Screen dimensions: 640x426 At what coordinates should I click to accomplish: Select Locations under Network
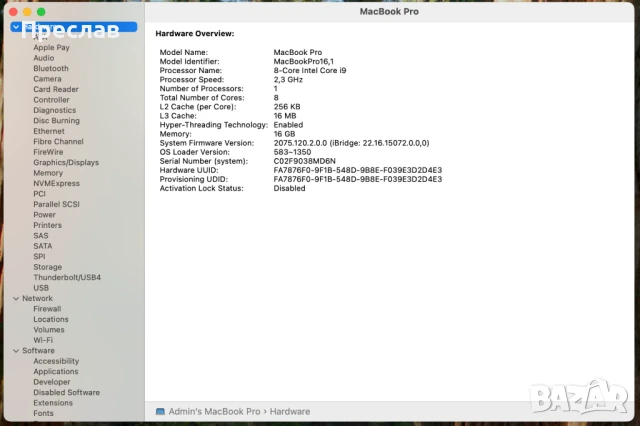click(x=51, y=320)
